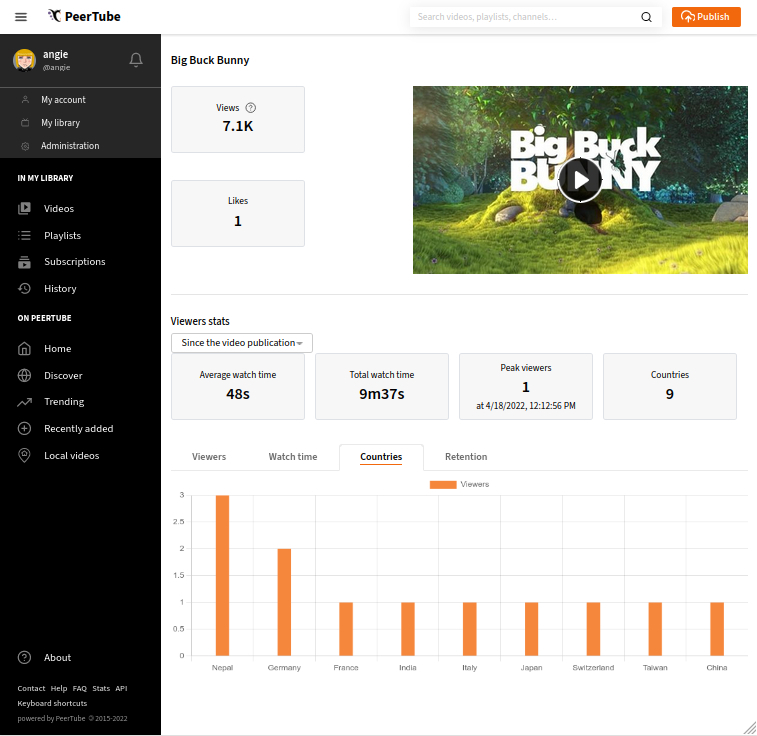The height and width of the screenshot is (736, 757).
Task: Play the Big Buck Bunny video
Action: [x=580, y=180]
